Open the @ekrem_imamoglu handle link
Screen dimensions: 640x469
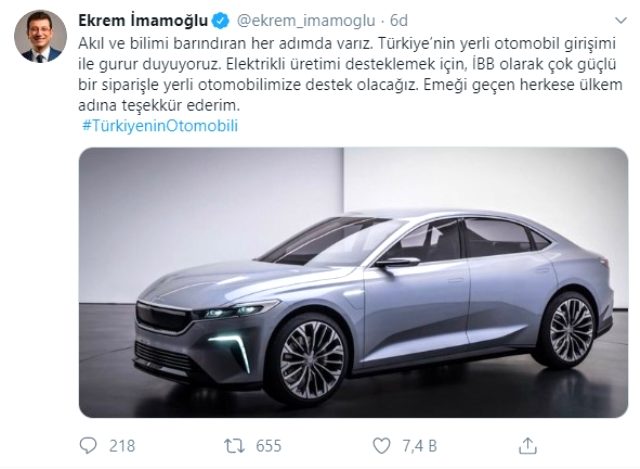(306, 21)
